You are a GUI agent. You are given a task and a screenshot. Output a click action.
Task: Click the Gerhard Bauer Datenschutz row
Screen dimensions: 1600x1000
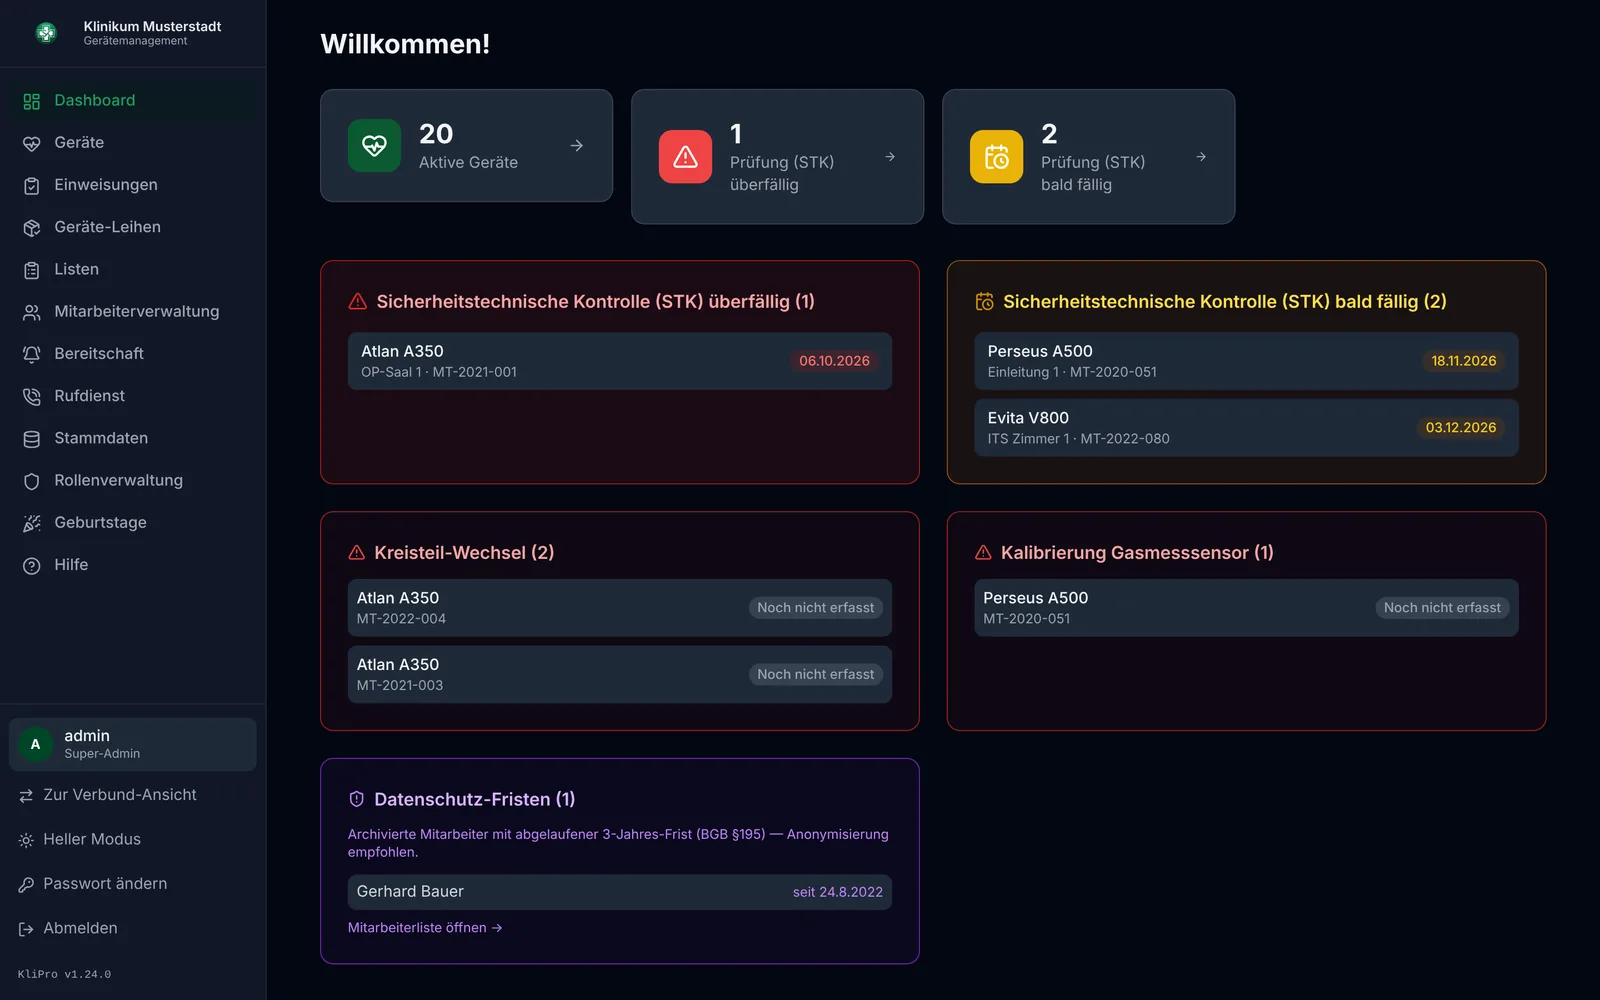pyautogui.click(x=620, y=892)
